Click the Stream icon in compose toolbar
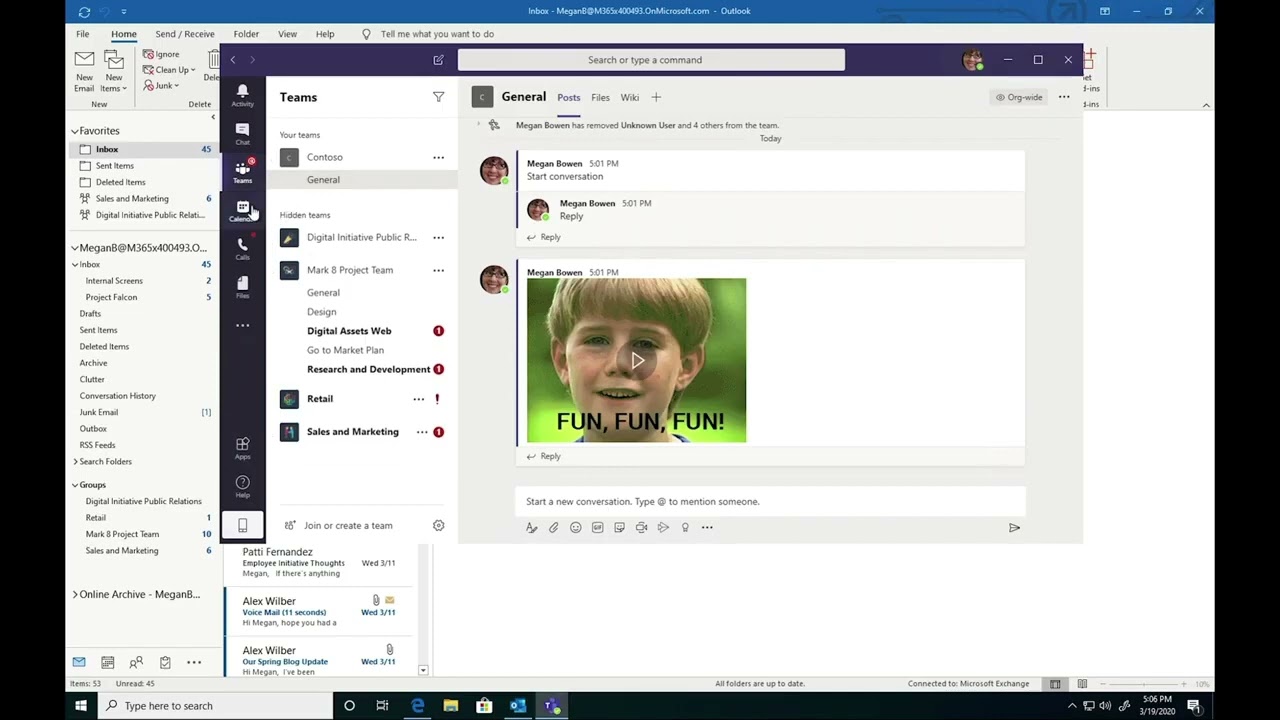The width and height of the screenshot is (1280, 720). [663, 527]
